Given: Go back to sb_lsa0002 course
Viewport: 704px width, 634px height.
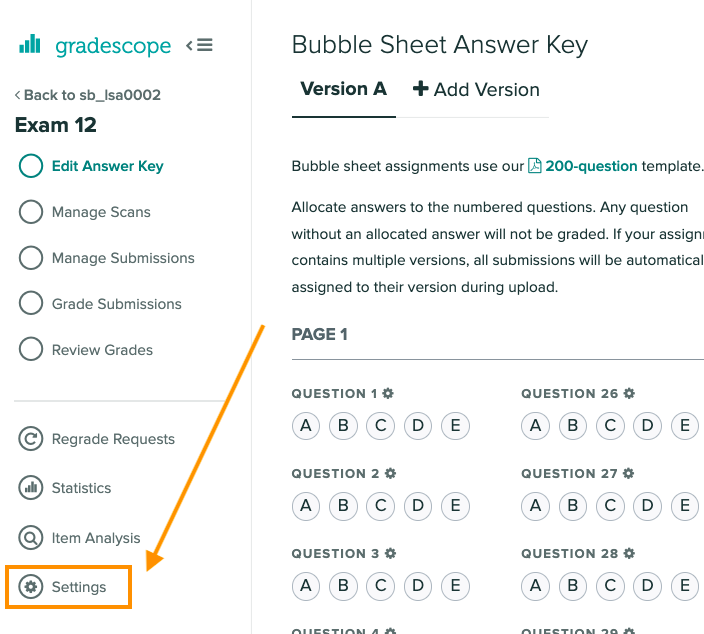Looking at the screenshot, I should point(88,95).
